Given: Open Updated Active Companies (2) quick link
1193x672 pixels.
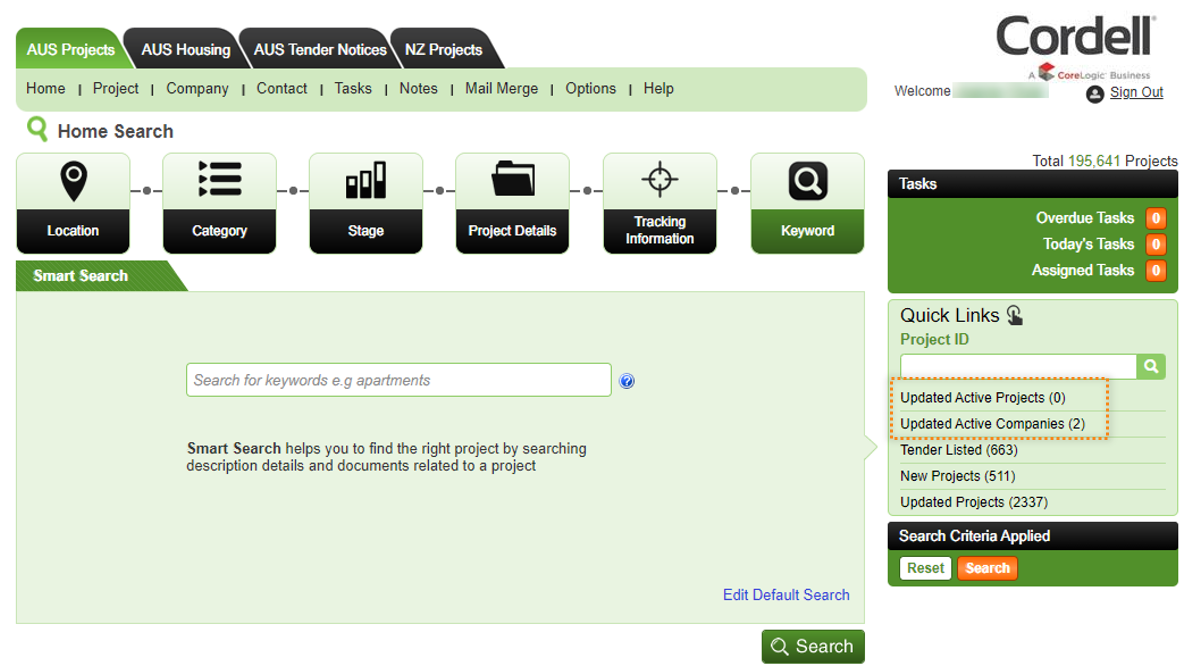Looking at the screenshot, I should click(x=992, y=424).
